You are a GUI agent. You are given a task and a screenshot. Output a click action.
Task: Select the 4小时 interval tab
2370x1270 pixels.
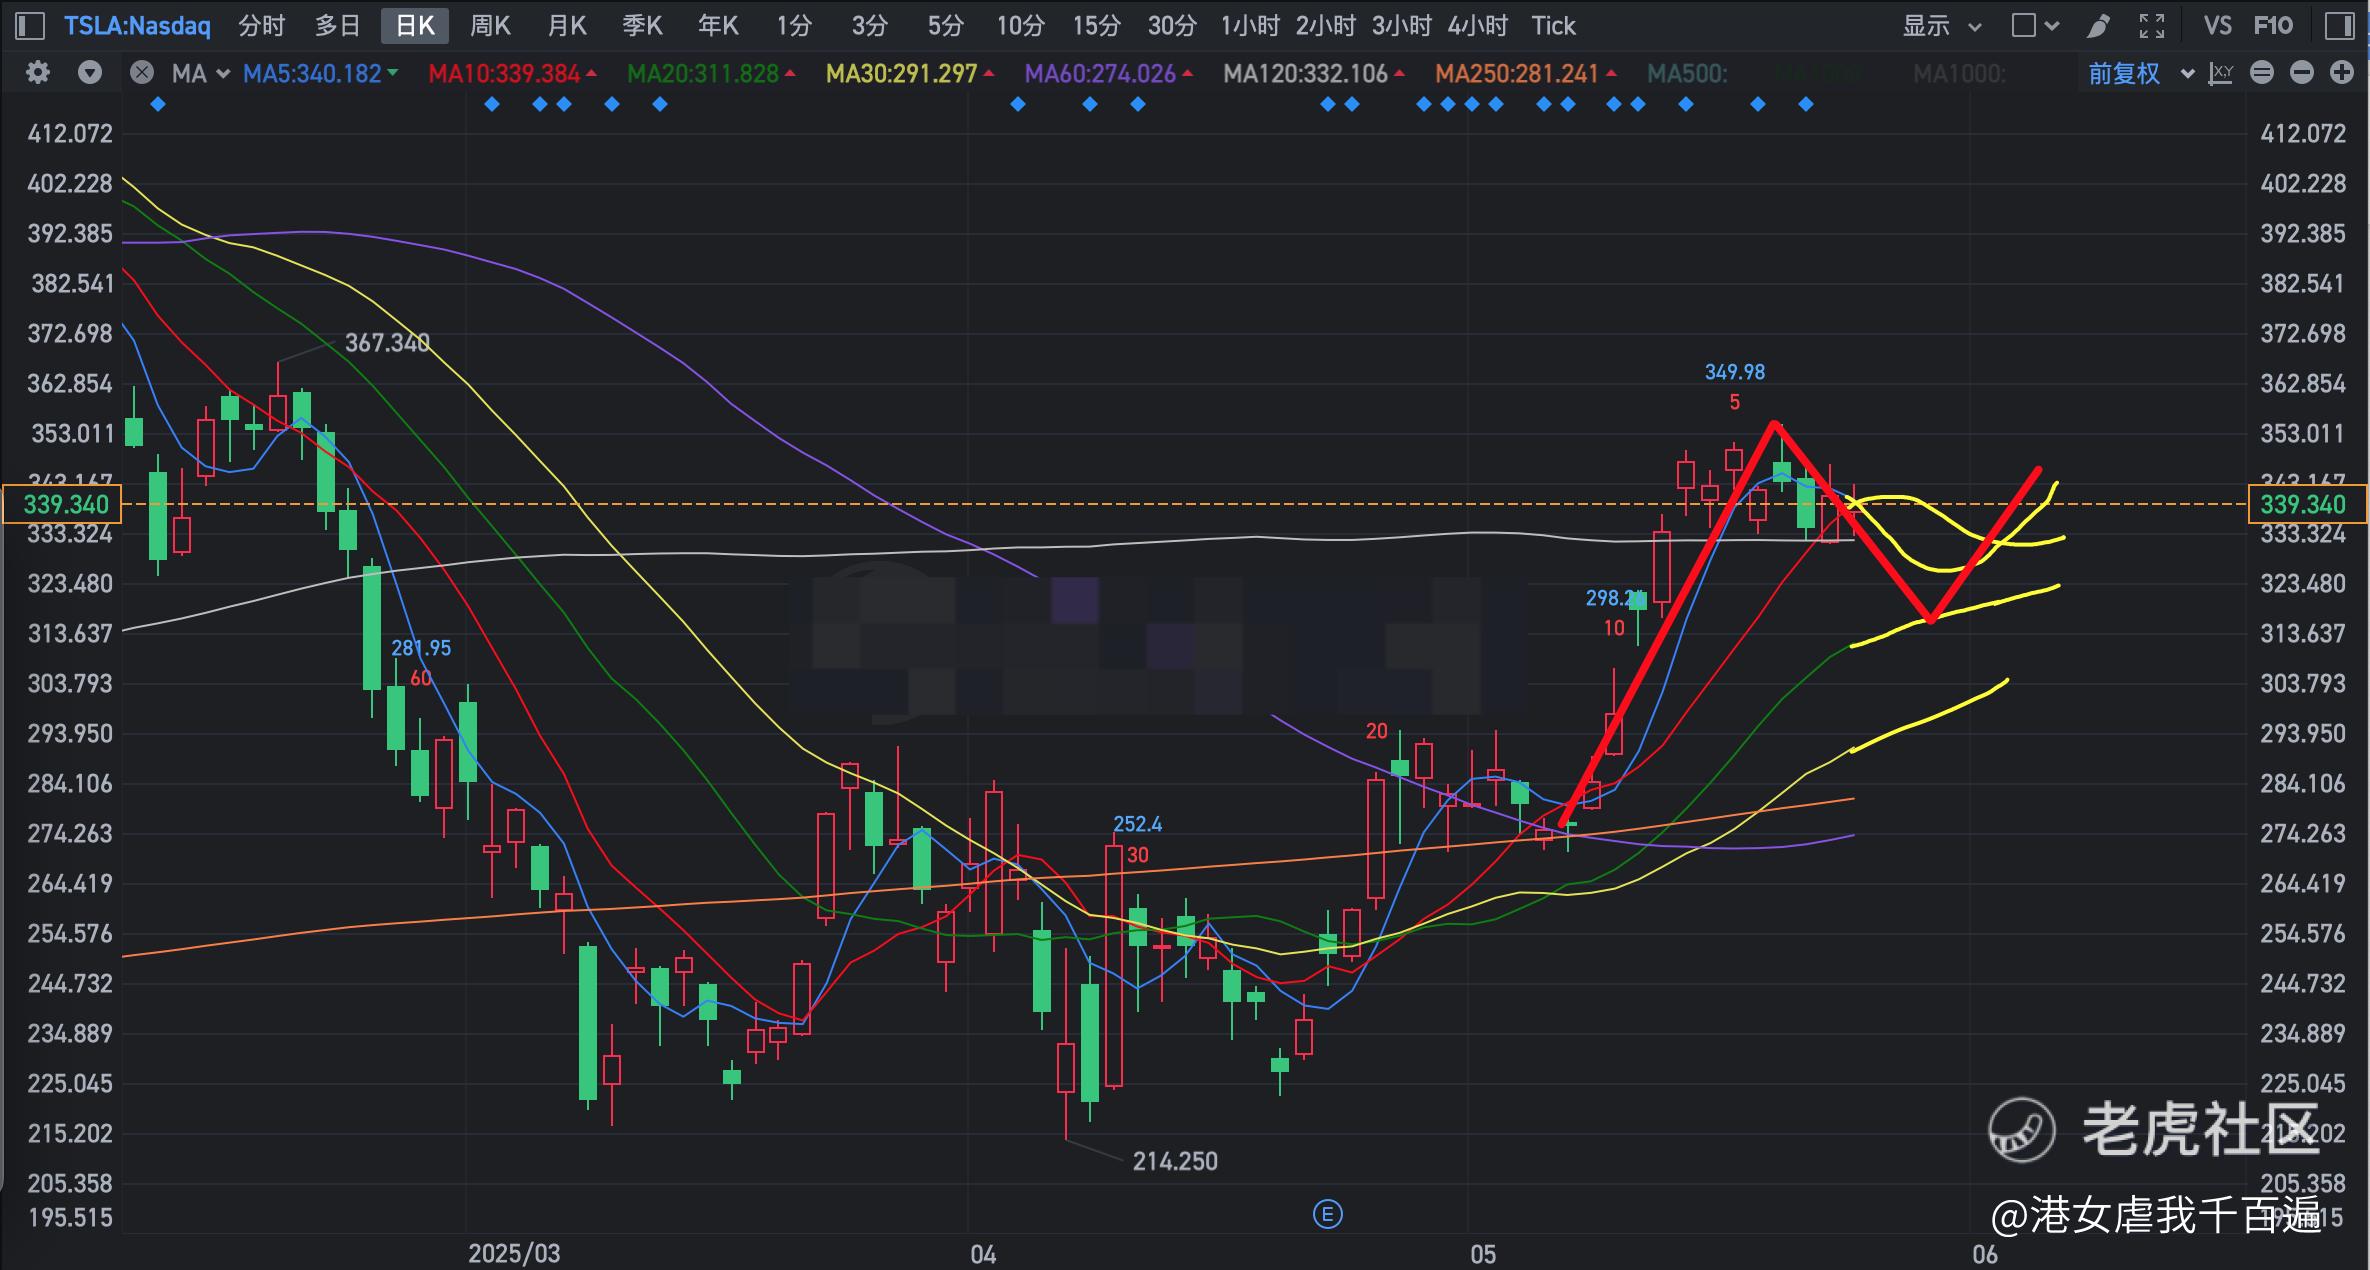pos(1478,25)
